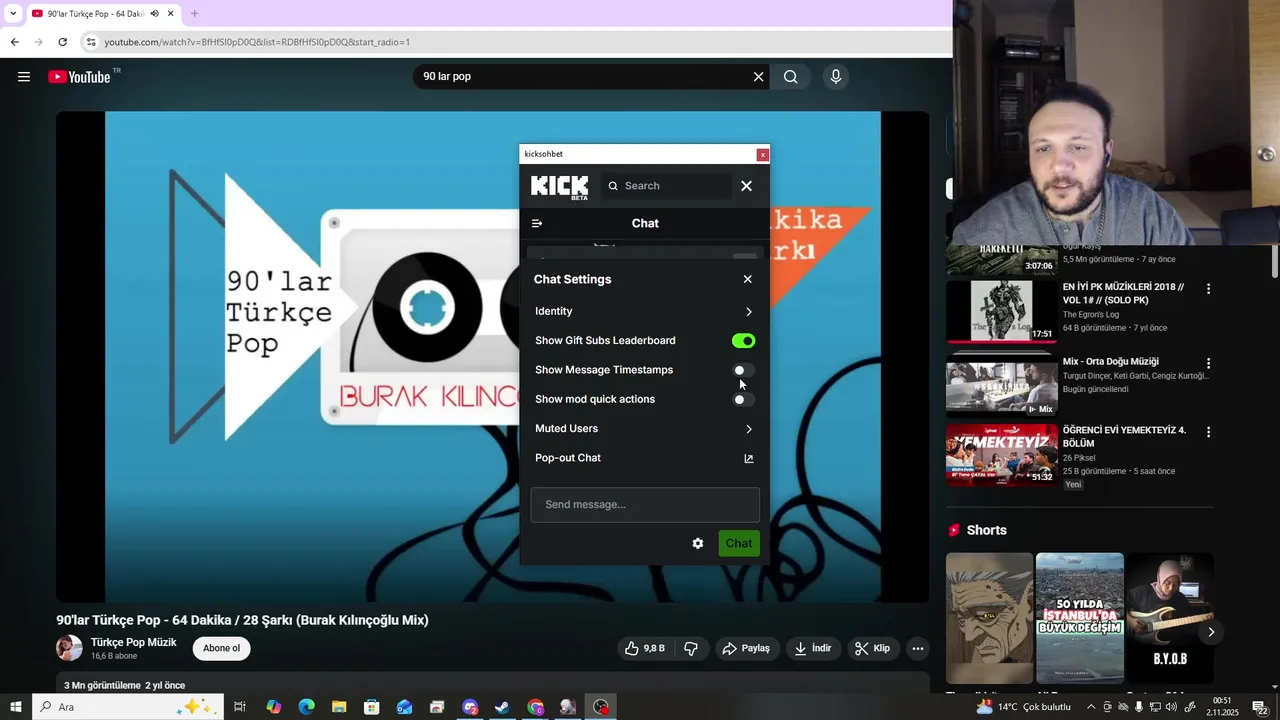
Task: Open chat settings with the gear icon
Action: (698, 543)
